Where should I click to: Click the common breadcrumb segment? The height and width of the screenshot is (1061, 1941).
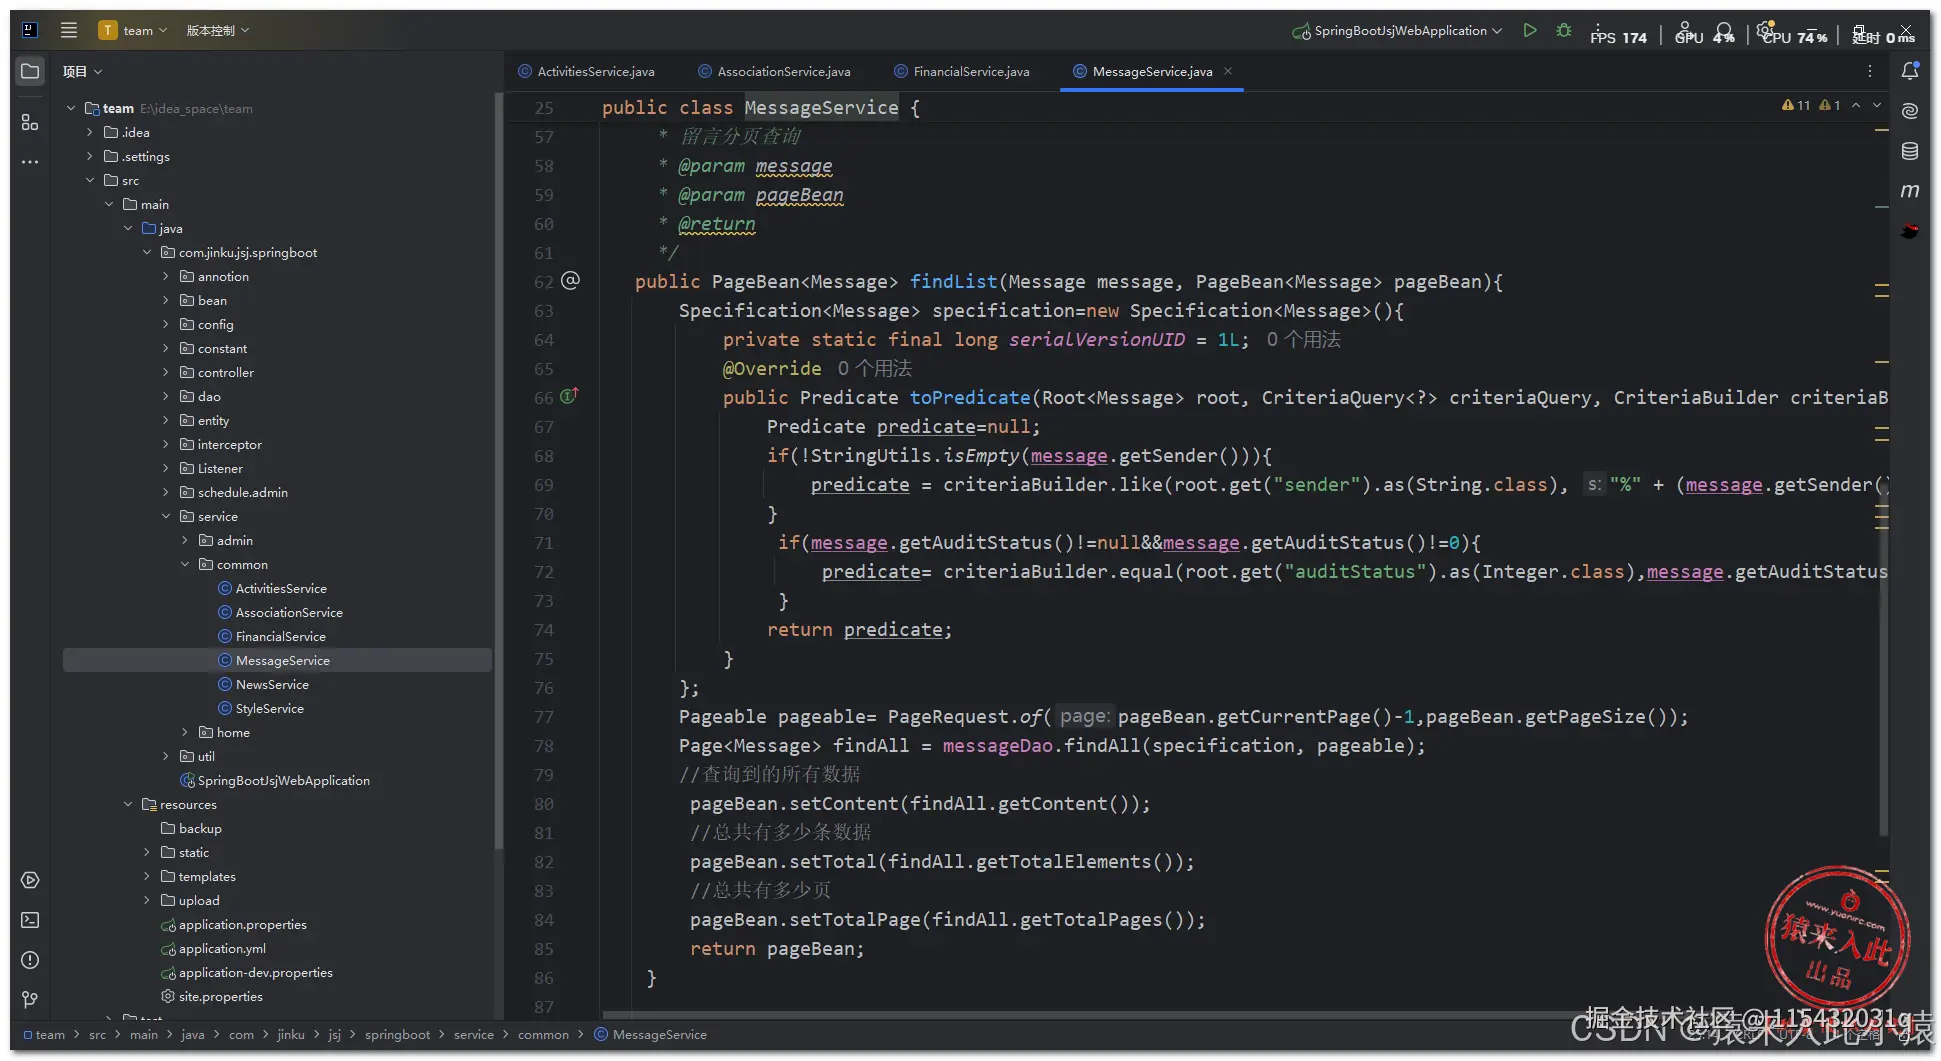543,1034
